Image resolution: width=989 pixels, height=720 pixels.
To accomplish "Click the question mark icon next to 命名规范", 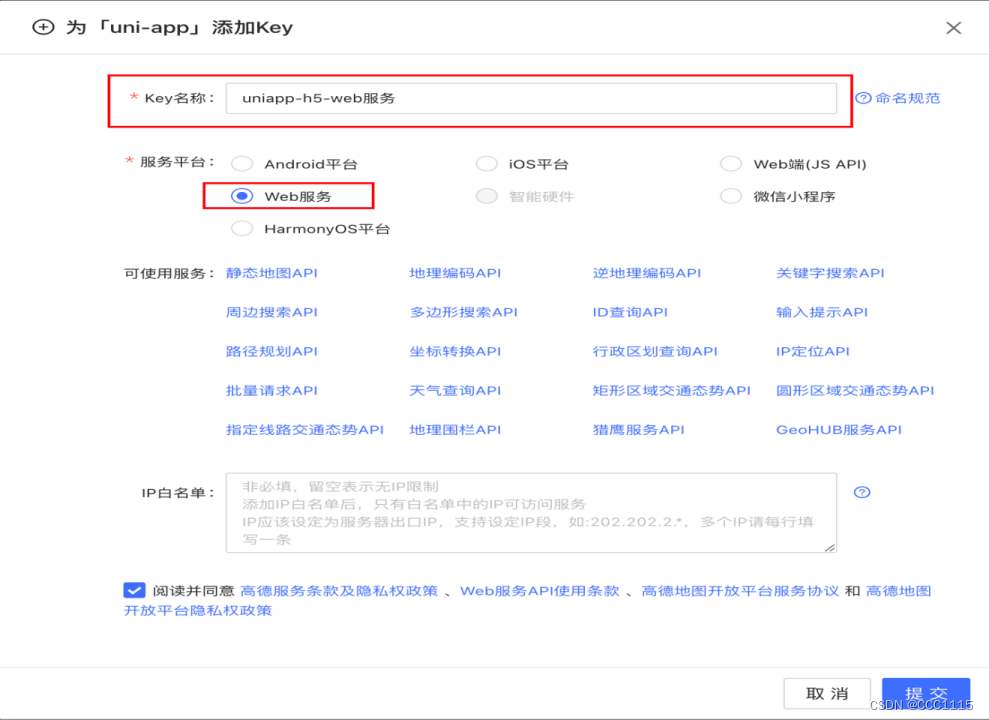I will 863,98.
